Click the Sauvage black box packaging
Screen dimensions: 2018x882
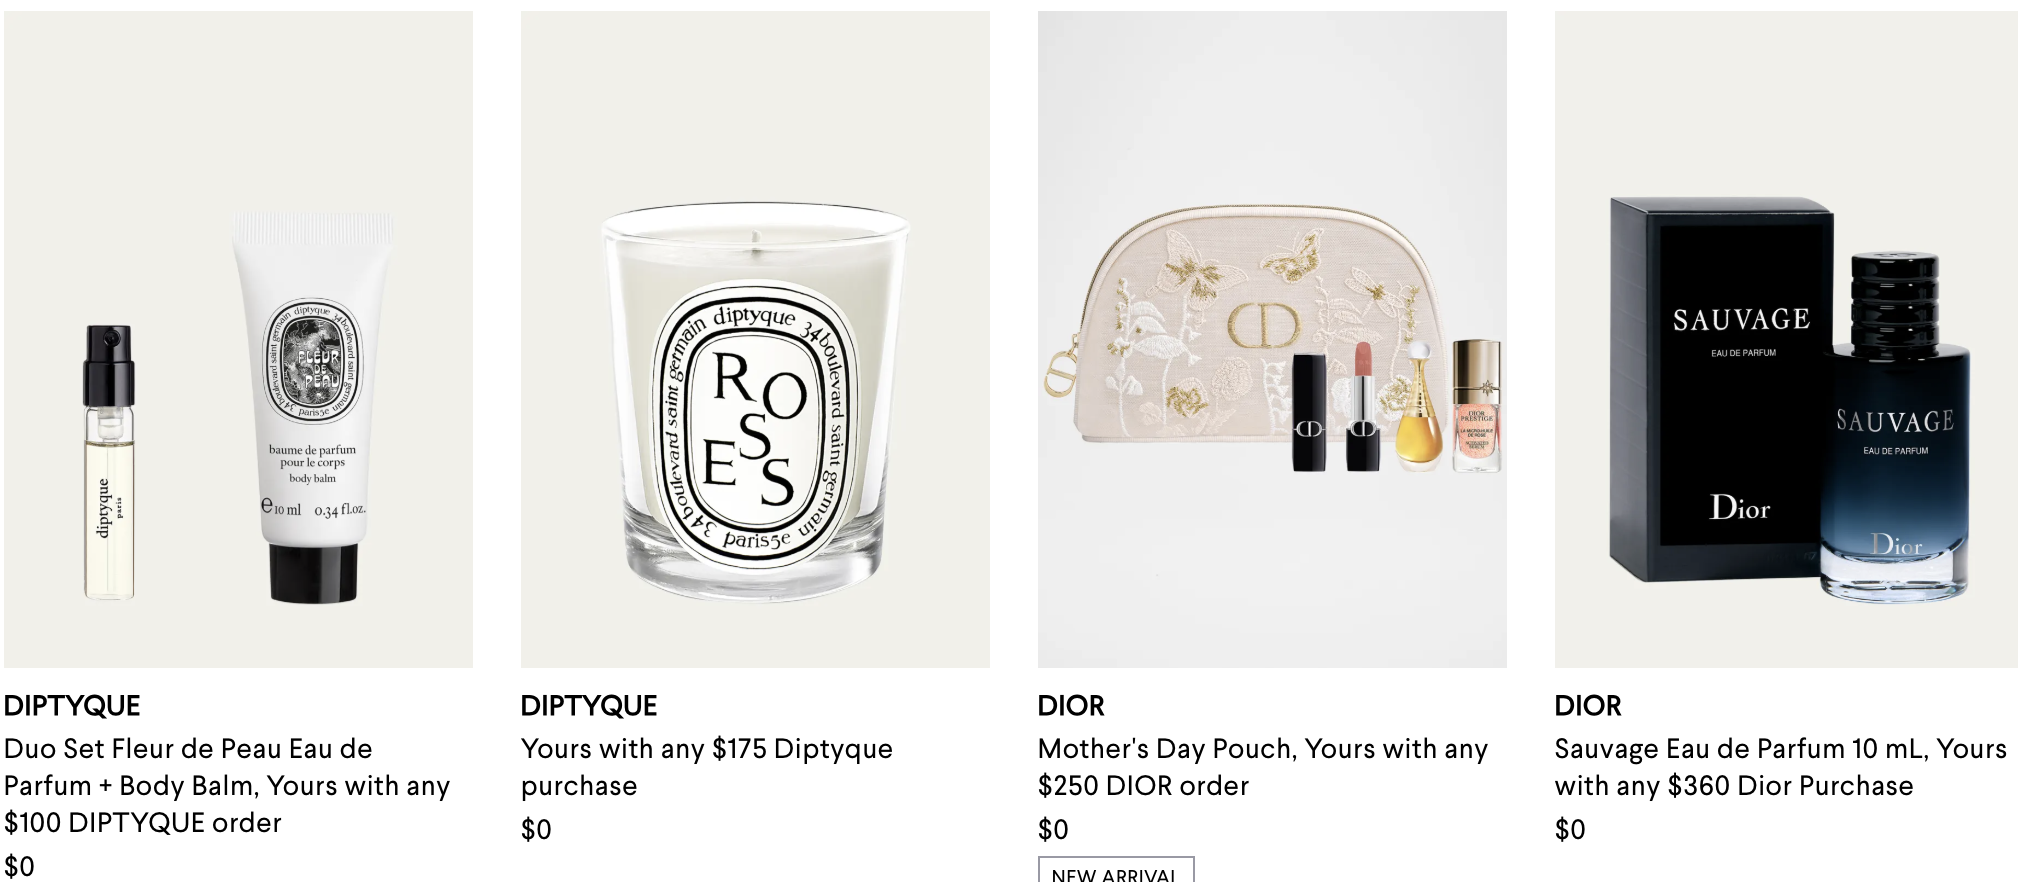click(x=1718, y=388)
